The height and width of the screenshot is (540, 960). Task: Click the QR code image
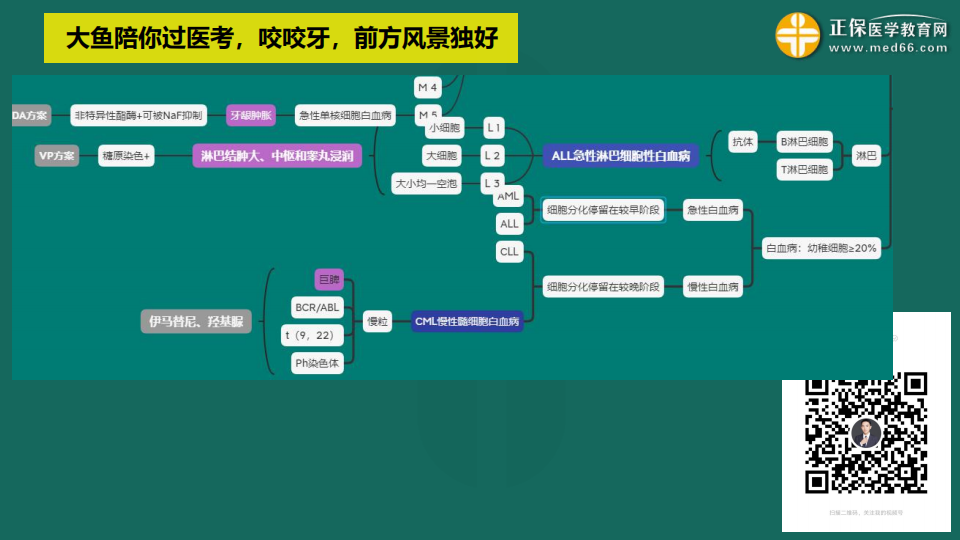[x=866, y=433]
